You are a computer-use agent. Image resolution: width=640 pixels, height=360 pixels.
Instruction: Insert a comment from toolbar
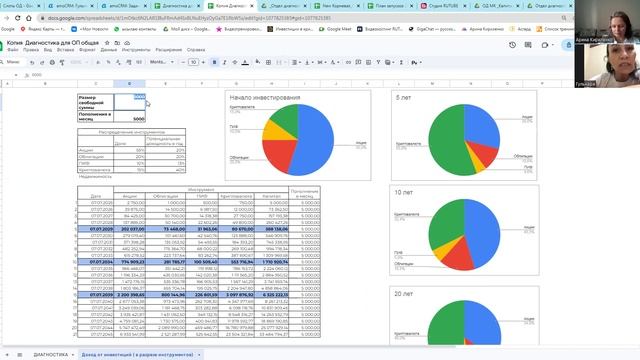(358, 62)
